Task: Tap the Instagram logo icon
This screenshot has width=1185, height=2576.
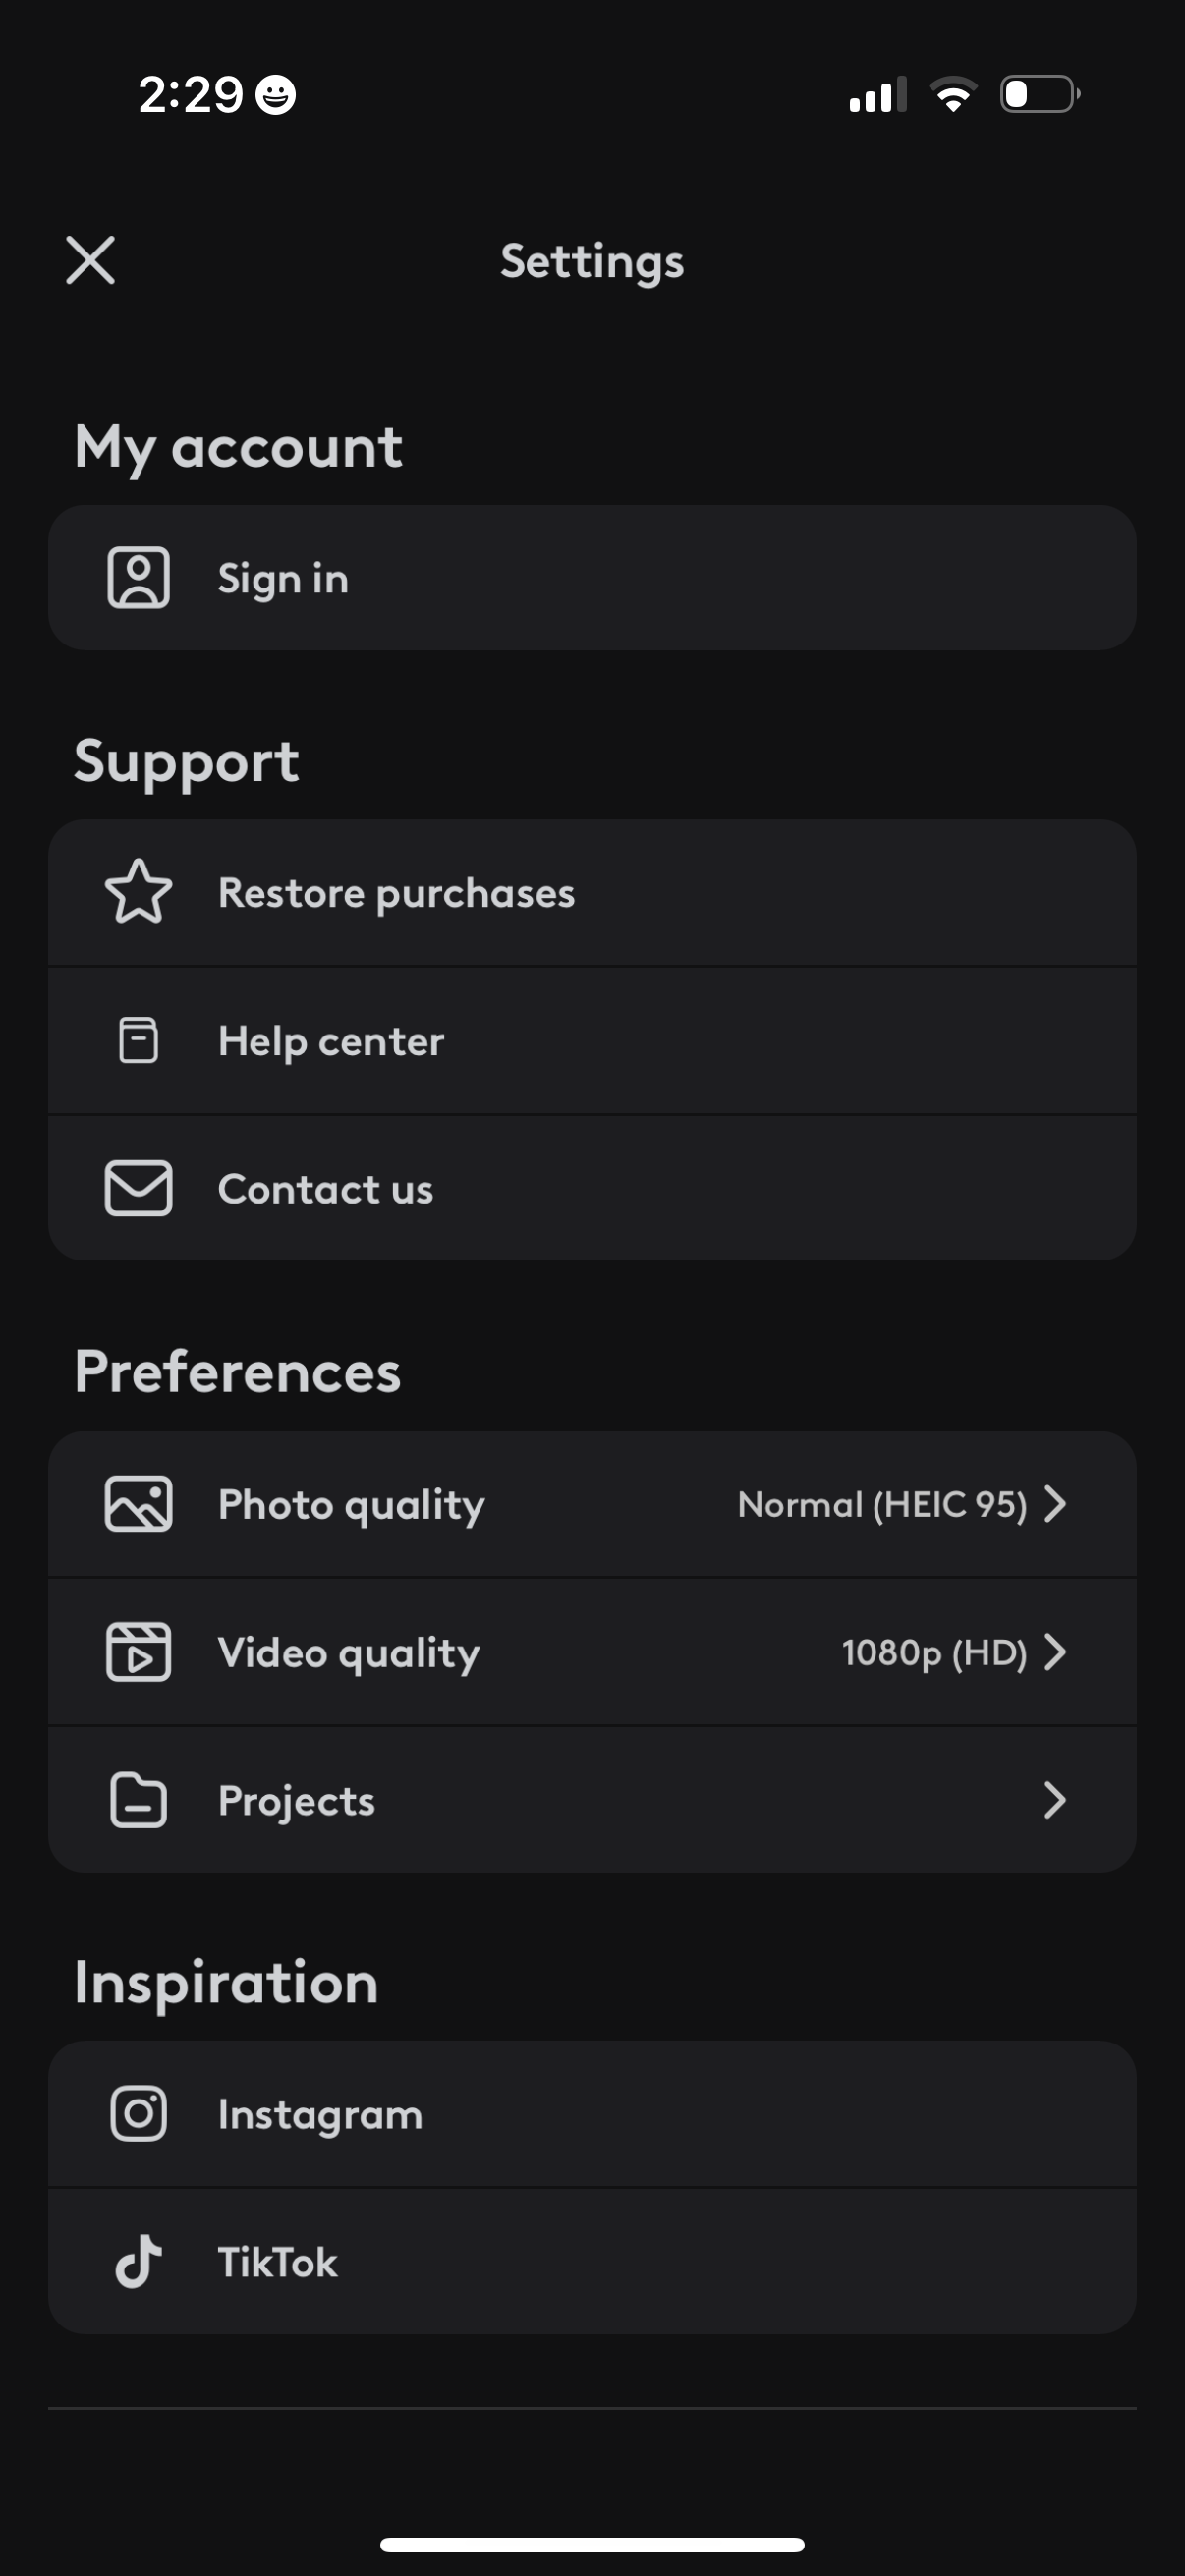Action: tap(138, 2113)
